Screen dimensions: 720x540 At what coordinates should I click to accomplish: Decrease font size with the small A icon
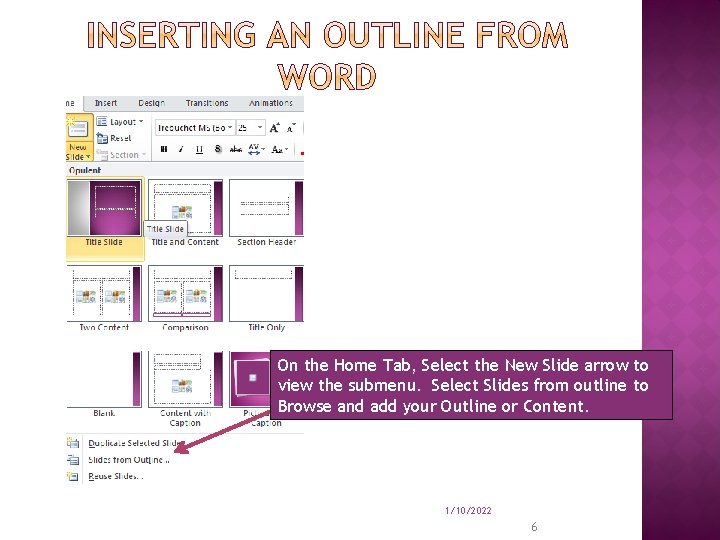point(291,128)
